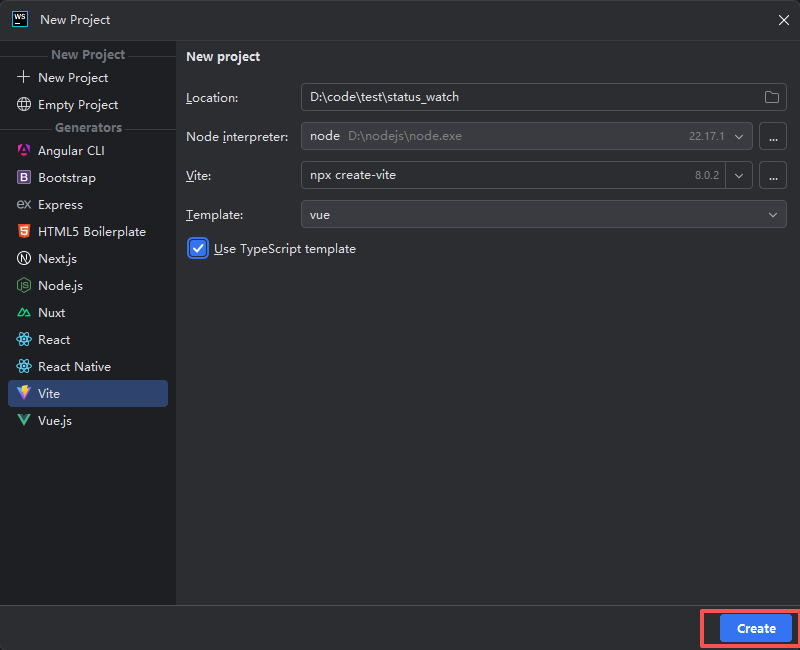
Task: Click the Vue.js V icon
Action: point(23,420)
